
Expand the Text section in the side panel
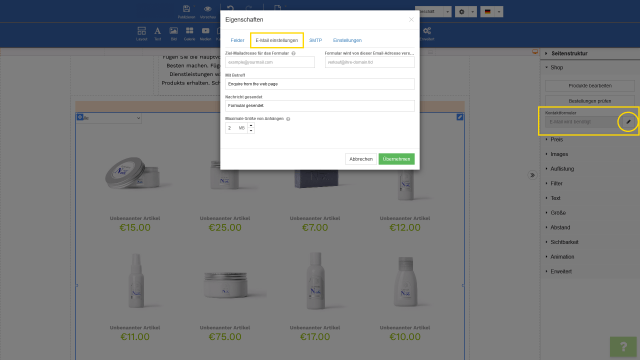[556, 198]
